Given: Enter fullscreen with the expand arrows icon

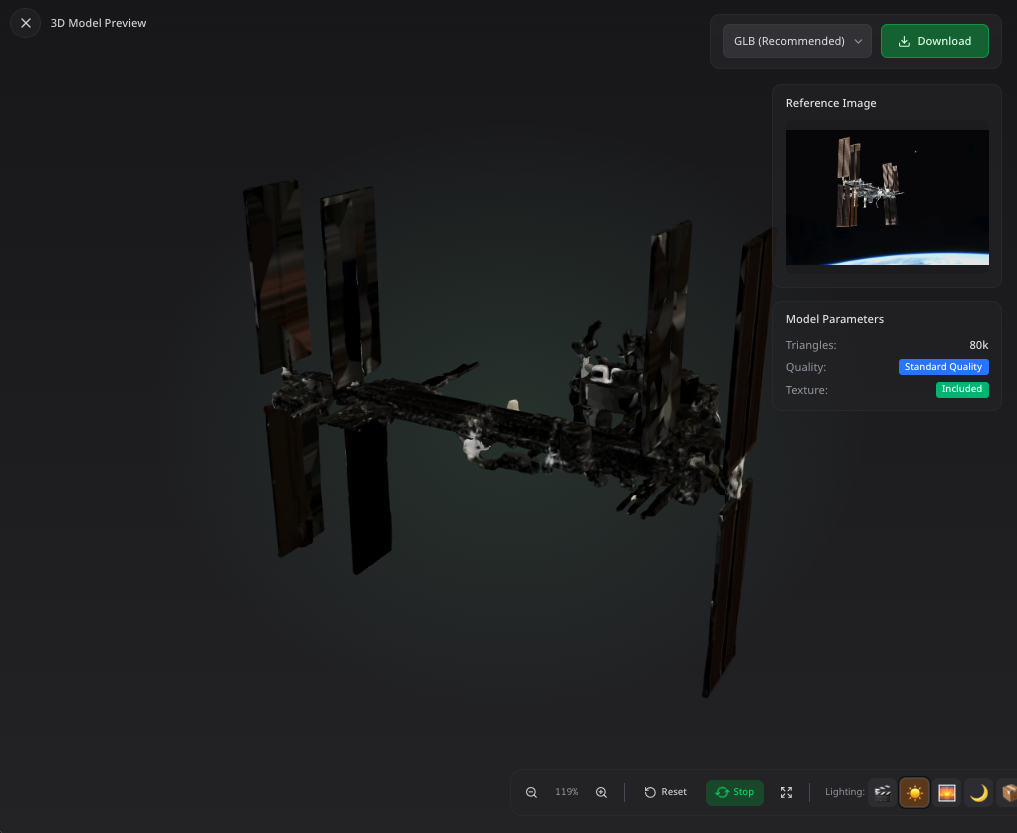Looking at the screenshot, I should coord(786,792).
